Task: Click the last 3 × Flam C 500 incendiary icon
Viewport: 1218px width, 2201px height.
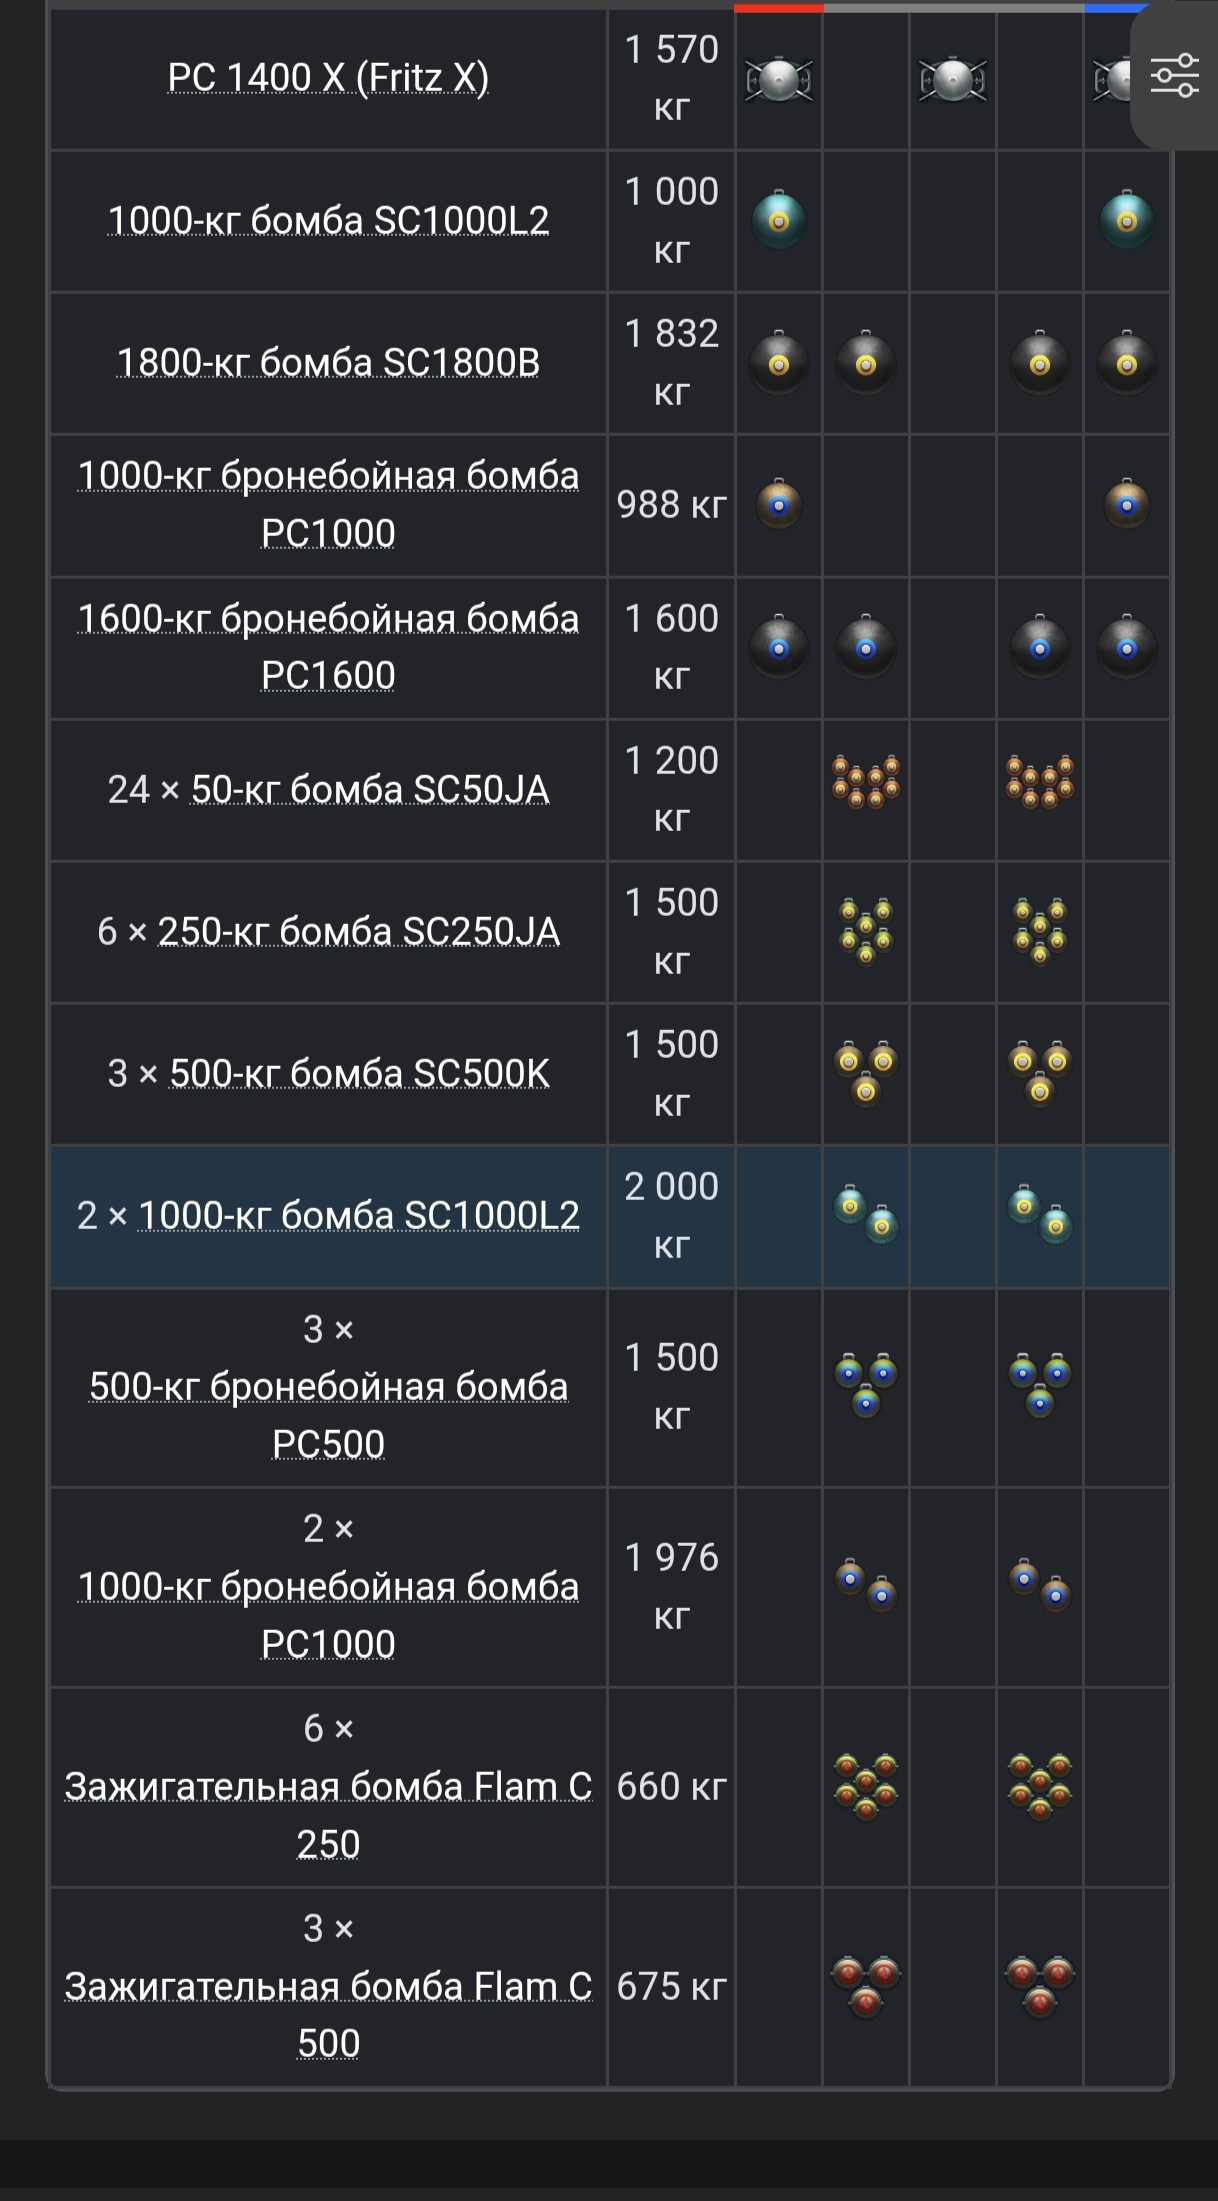Action: pyautogui.click(x=1040, y=1985)
